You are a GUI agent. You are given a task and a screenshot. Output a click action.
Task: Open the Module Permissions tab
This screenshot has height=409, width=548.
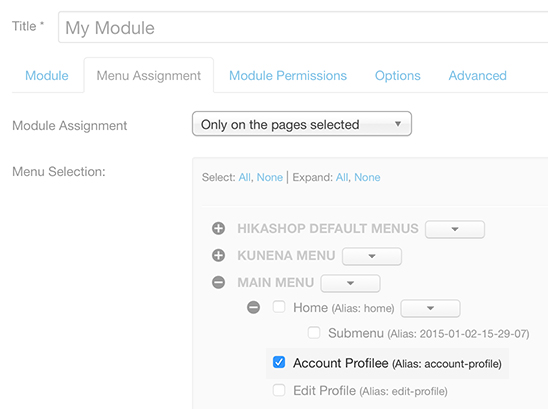[x=288, y=76]
